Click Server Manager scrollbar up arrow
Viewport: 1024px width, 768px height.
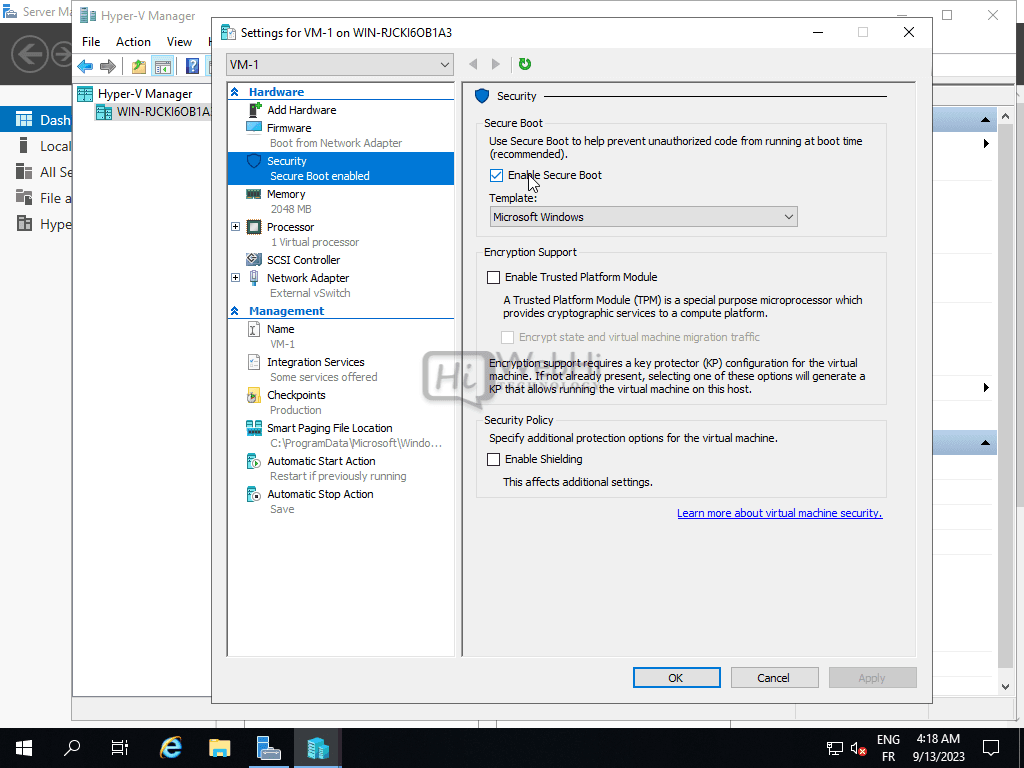[1006, 116]
